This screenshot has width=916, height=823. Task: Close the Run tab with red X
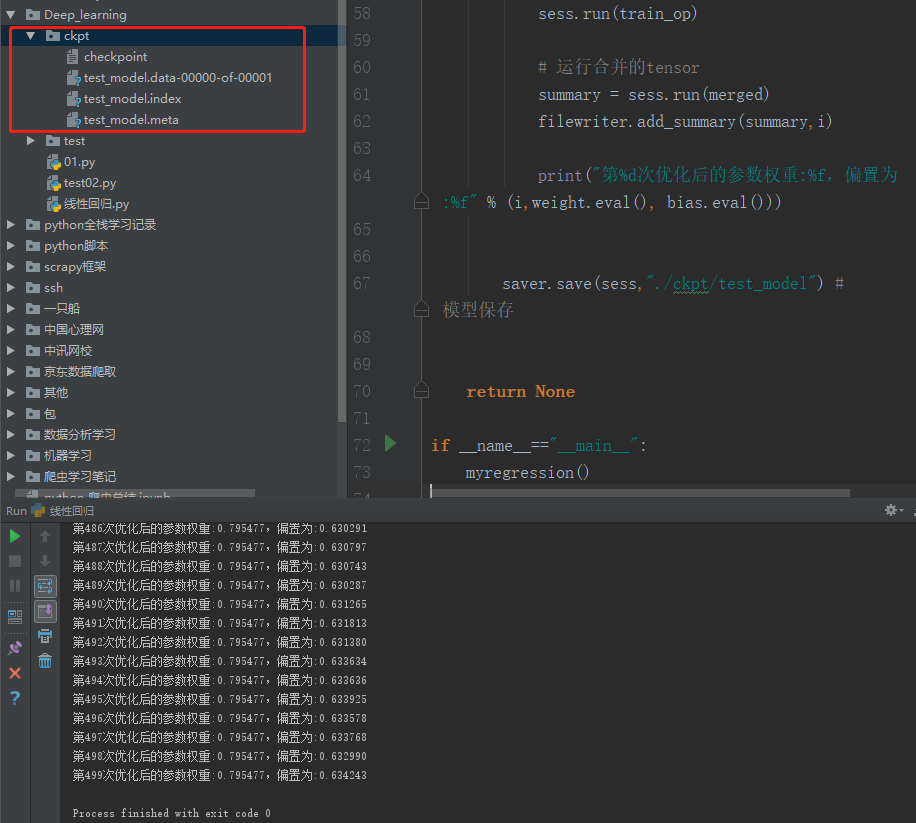15,673
